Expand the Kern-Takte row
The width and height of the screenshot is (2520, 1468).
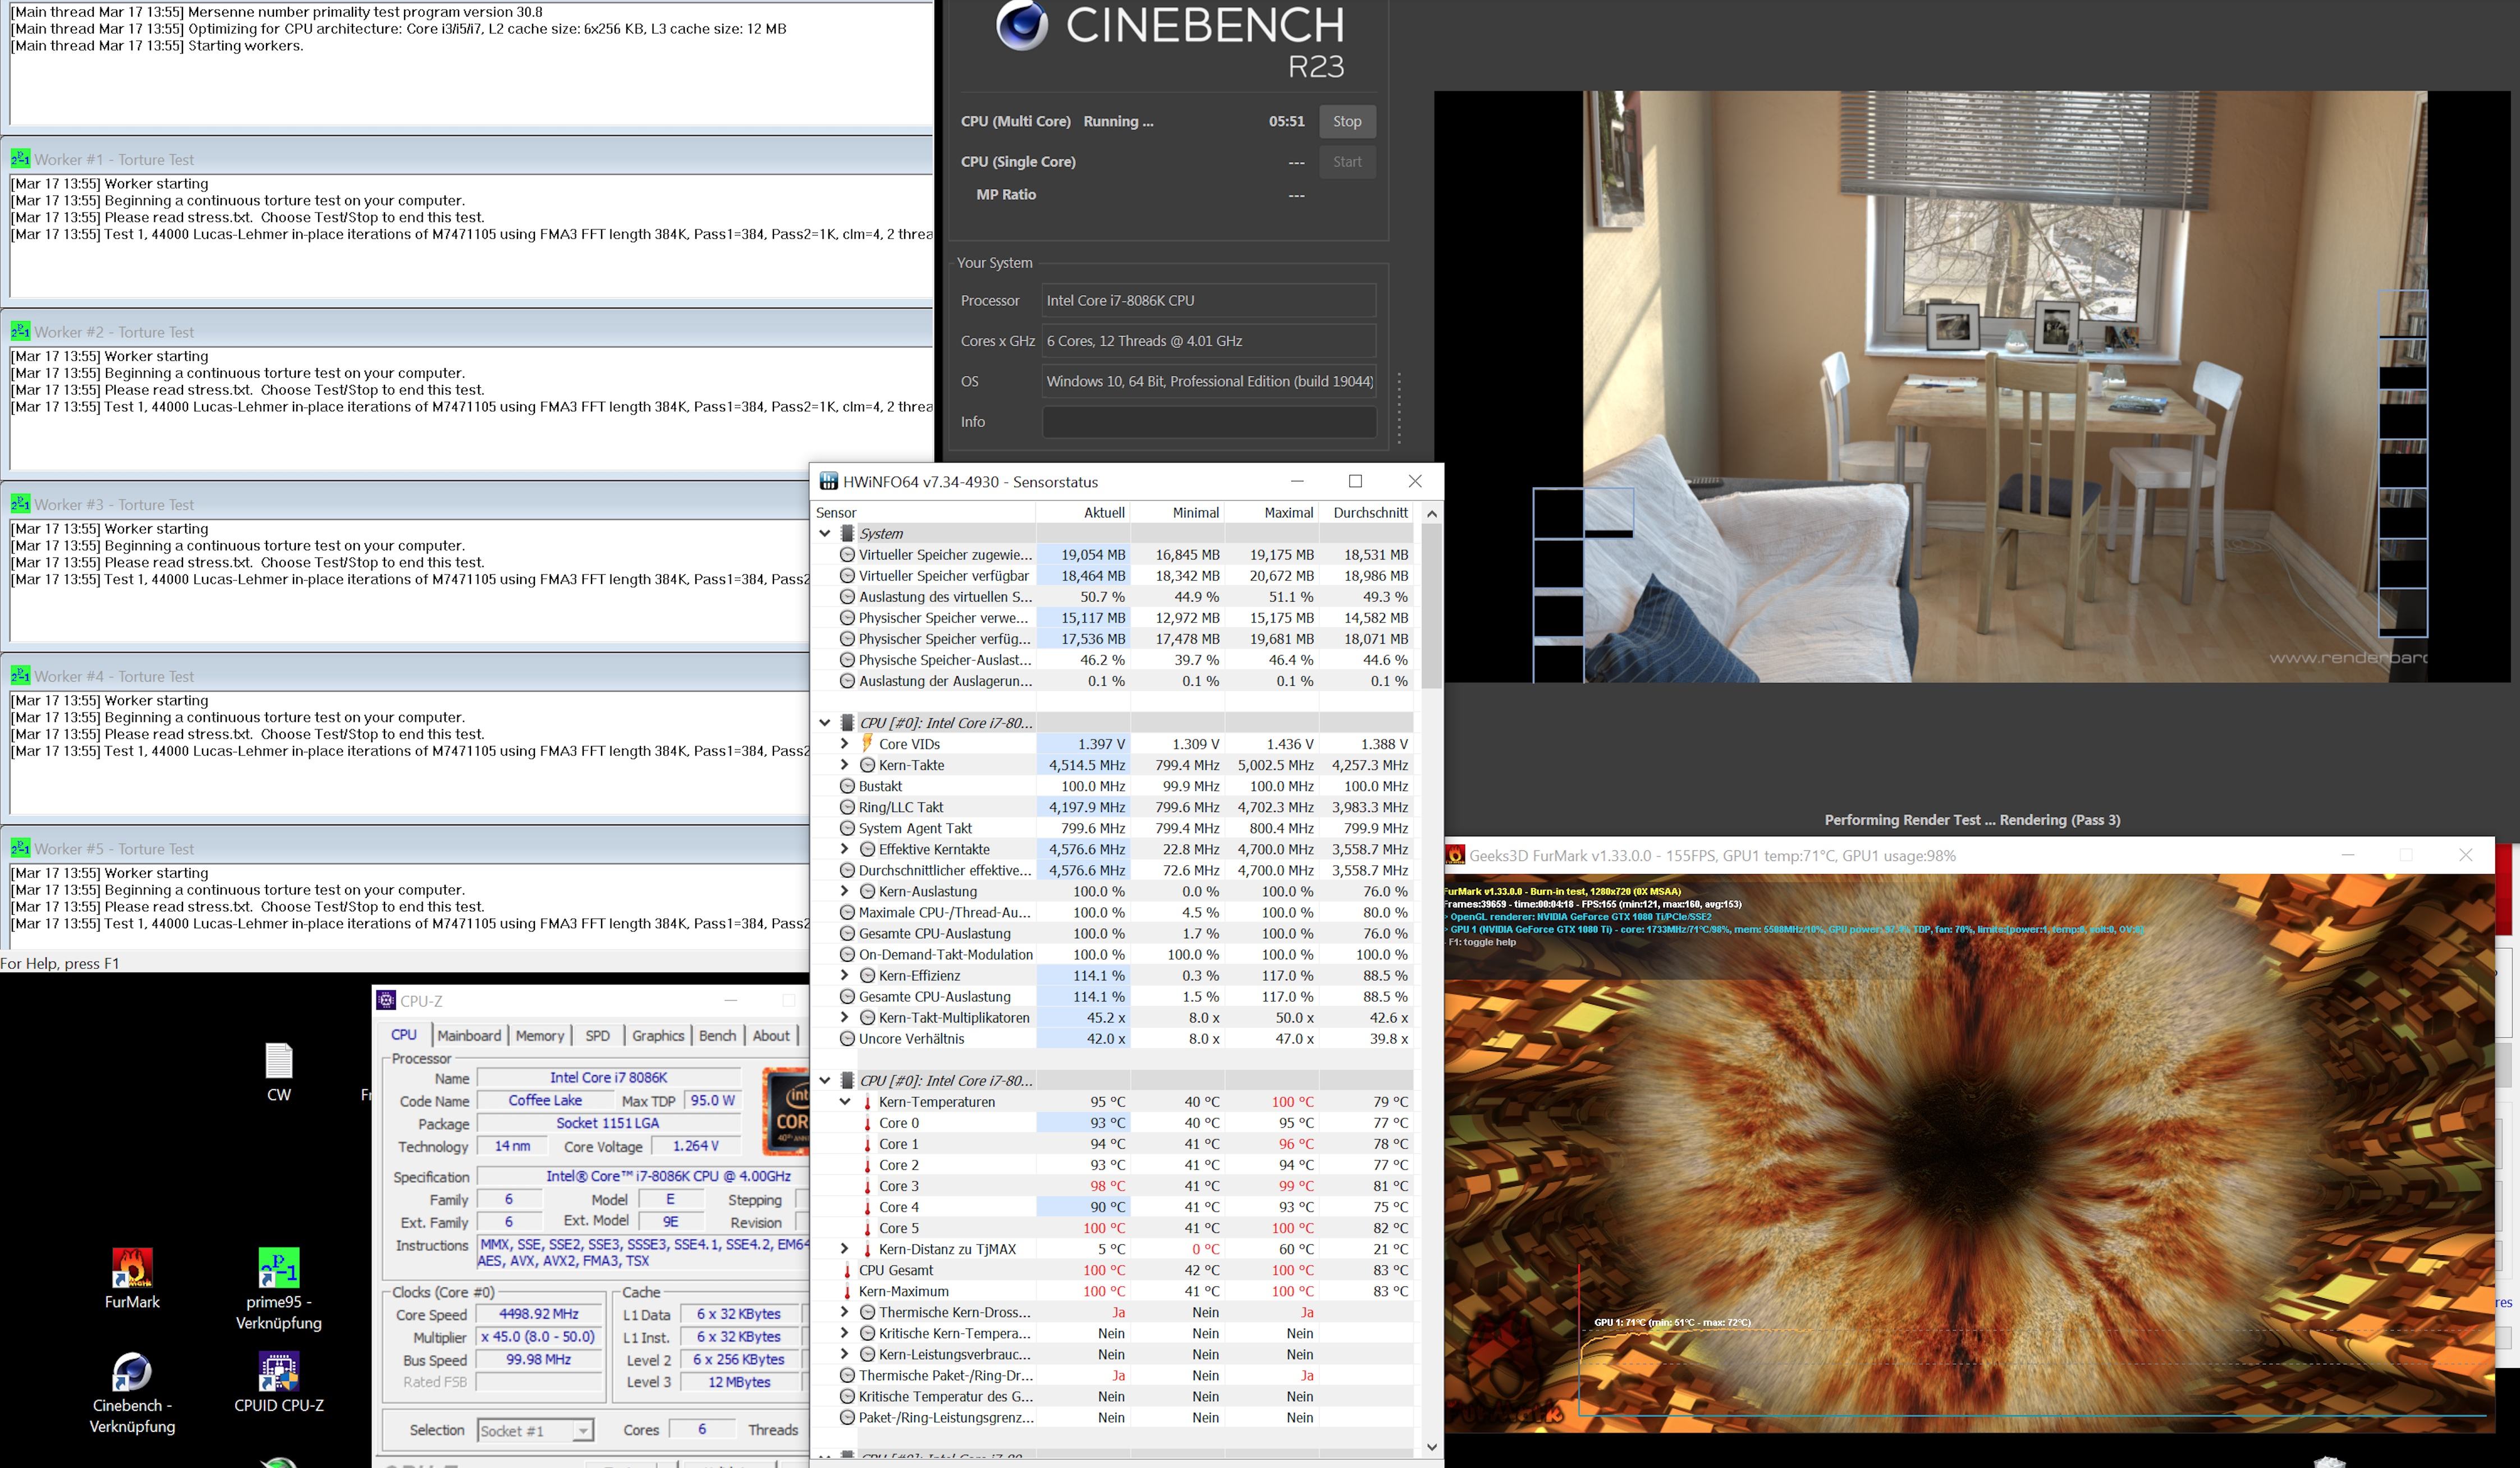point(844,765)
